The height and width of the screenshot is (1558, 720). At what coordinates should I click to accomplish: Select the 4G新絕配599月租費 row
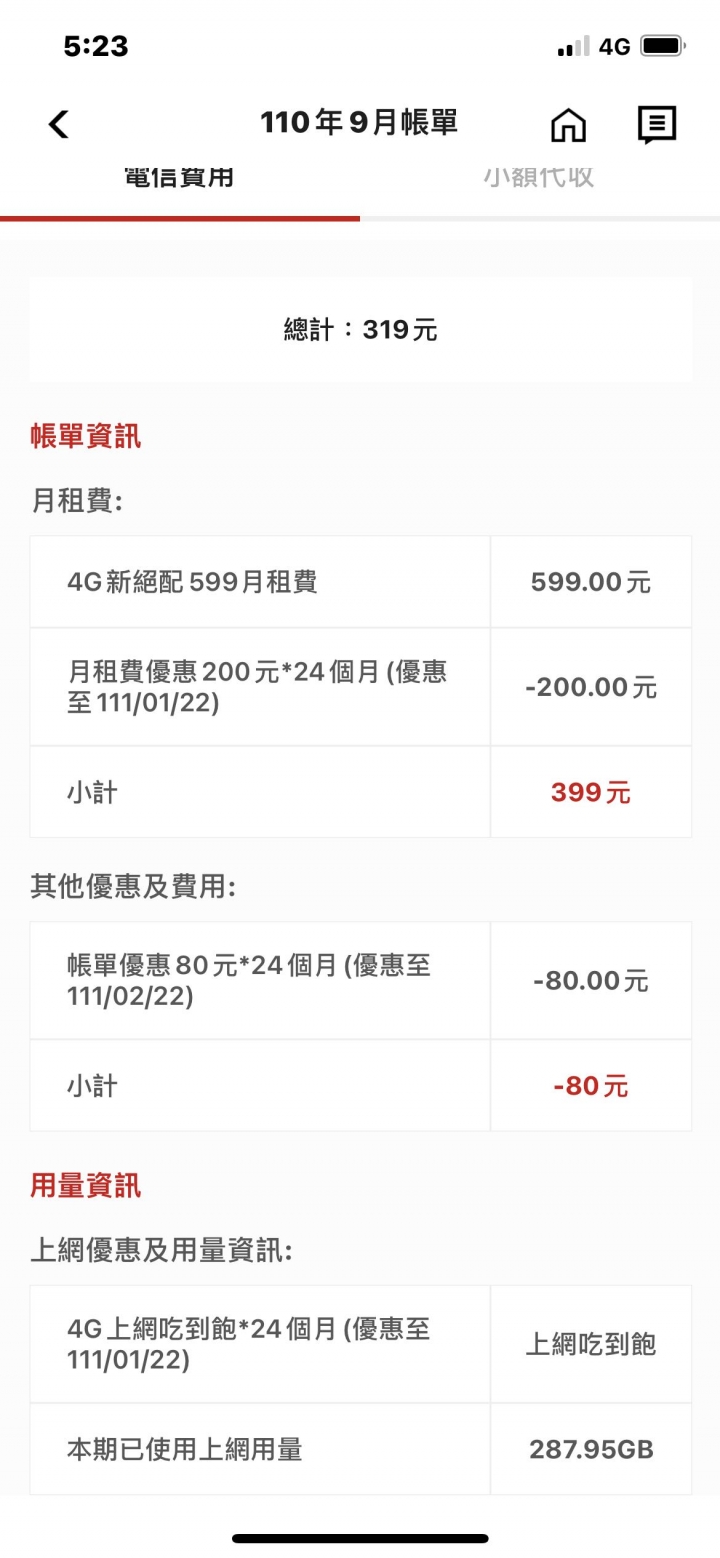point(360,582)
